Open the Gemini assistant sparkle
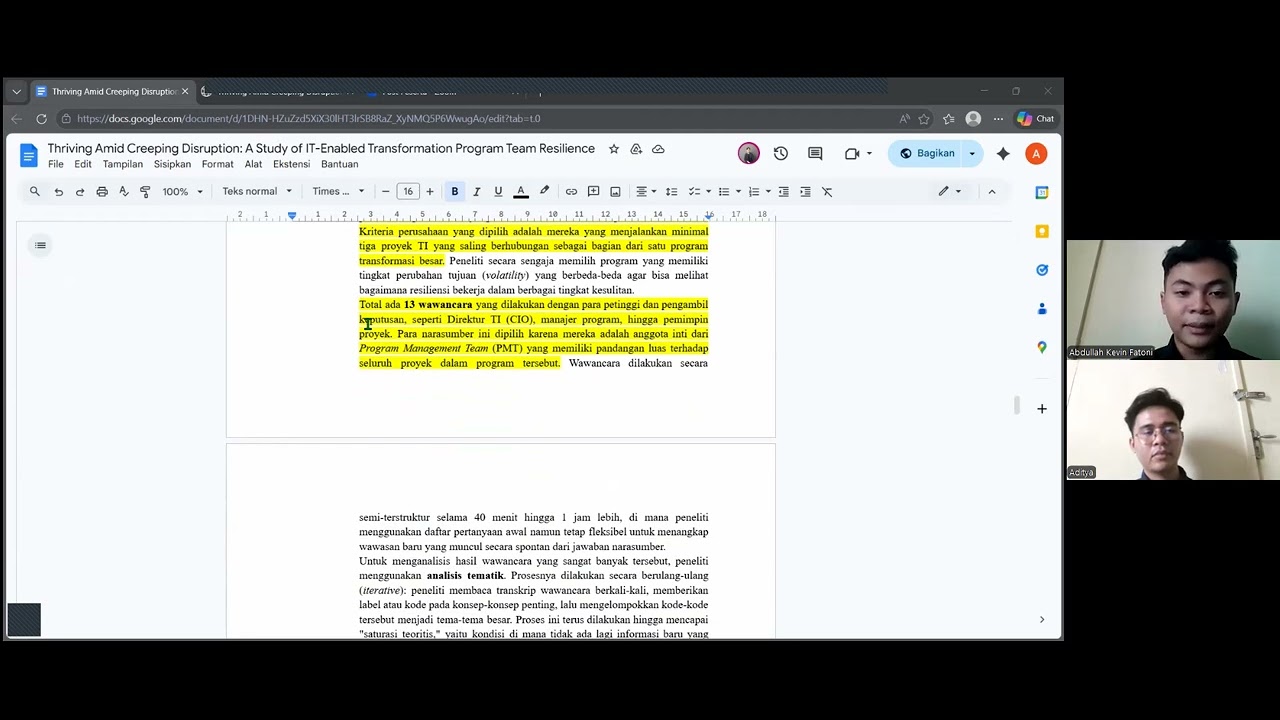The width and height of the screenshot is (1280, 720). click(x=1003, y=153)
